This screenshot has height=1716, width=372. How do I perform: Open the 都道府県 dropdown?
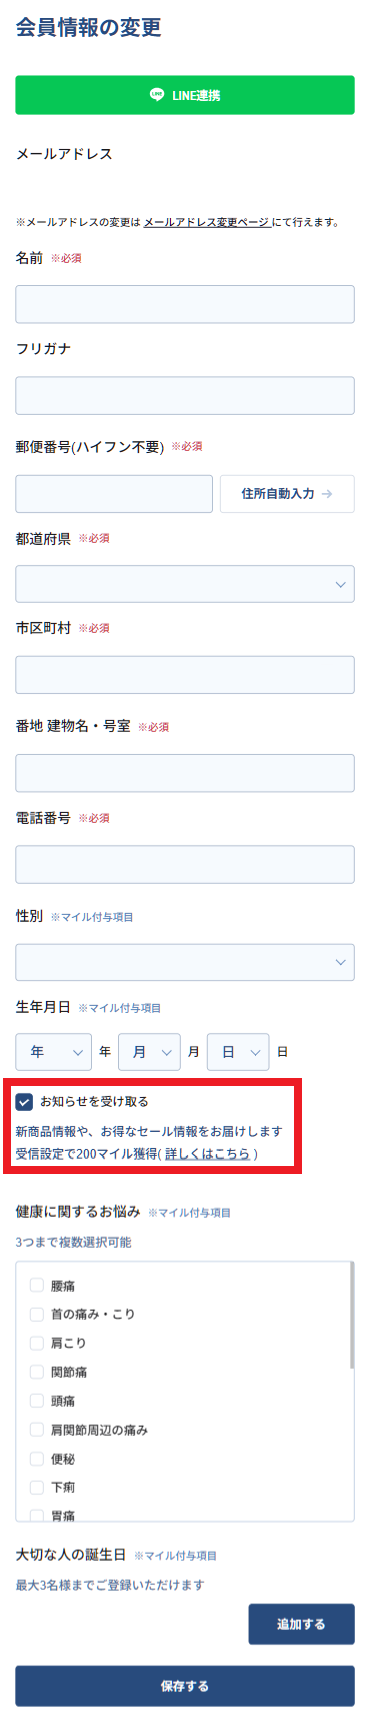pos(185,584)
